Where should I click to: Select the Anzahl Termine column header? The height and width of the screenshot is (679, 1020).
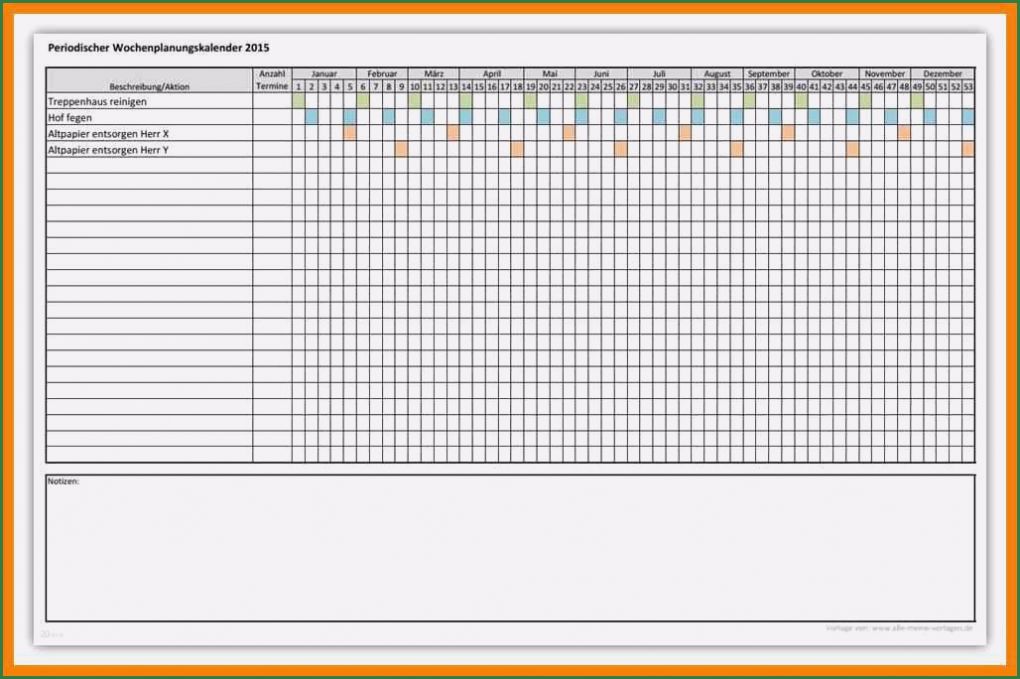click(x=272, y=80)
